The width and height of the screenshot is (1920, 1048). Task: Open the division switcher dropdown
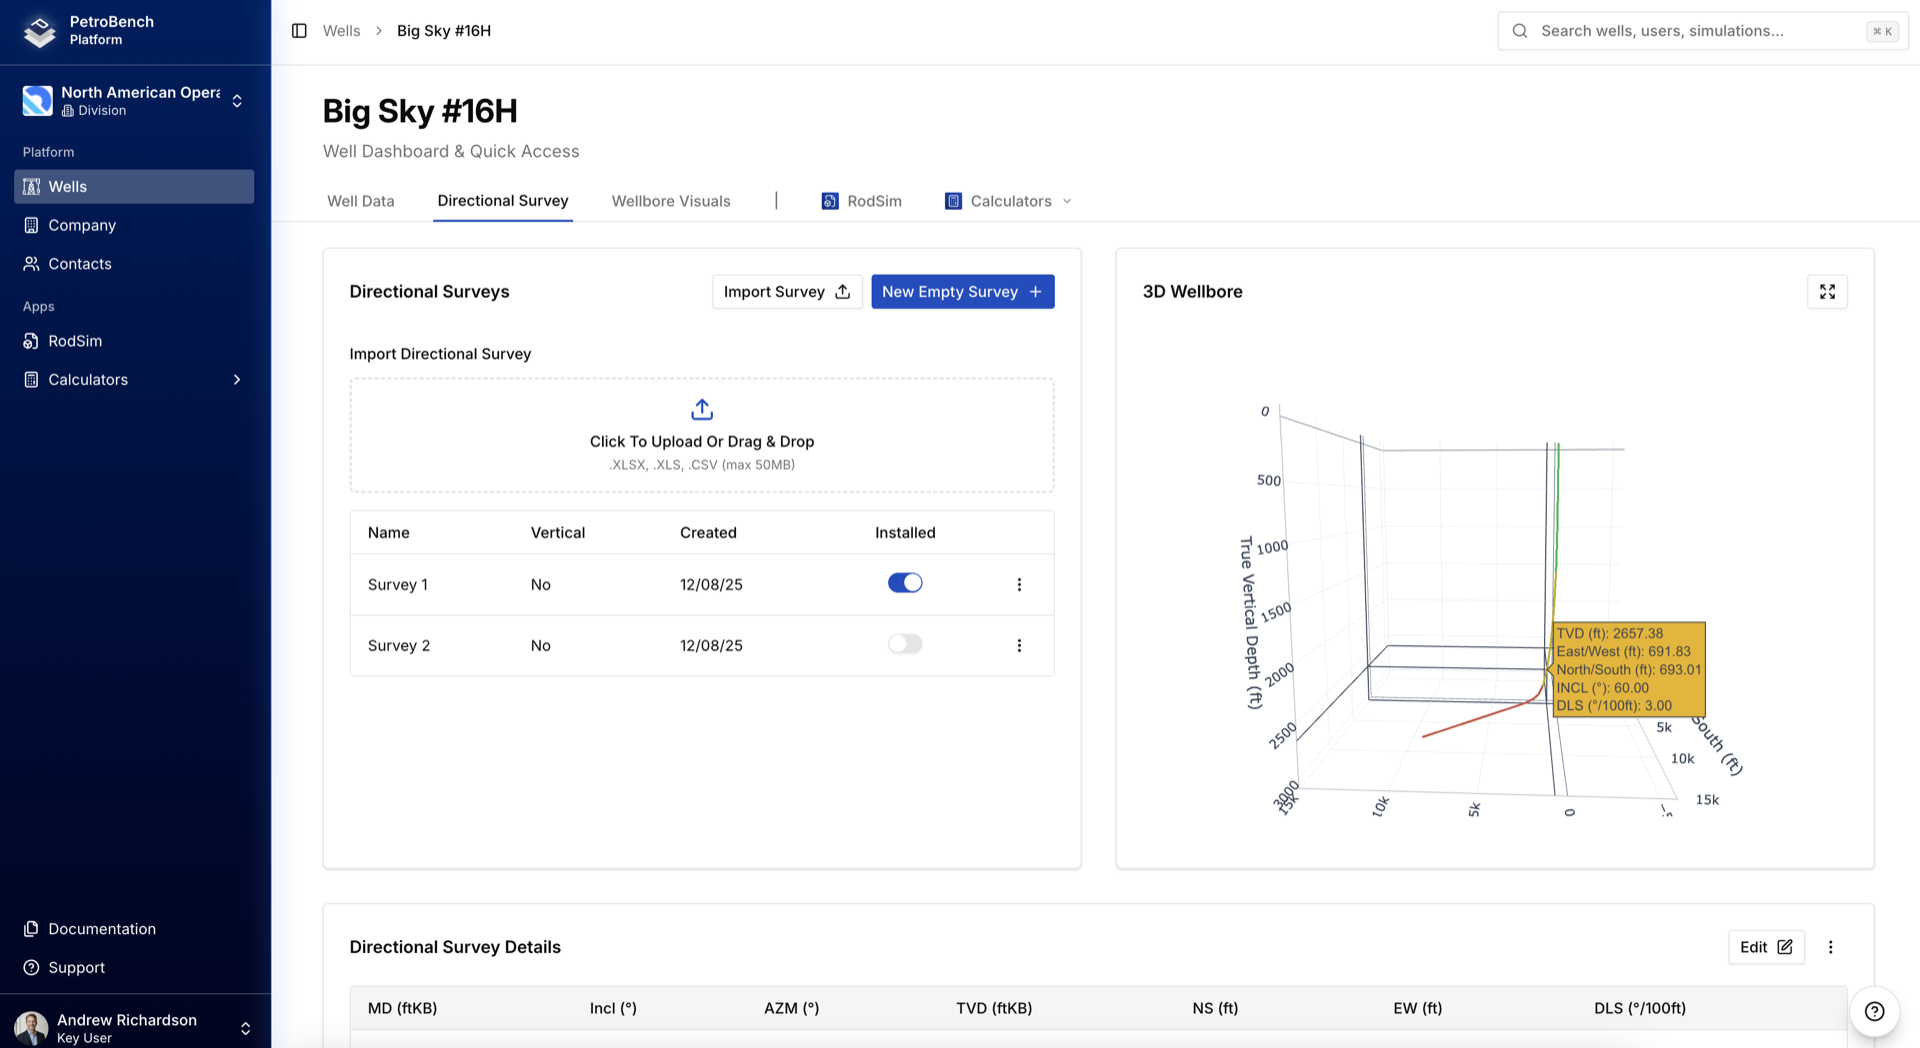coord(237,101)
